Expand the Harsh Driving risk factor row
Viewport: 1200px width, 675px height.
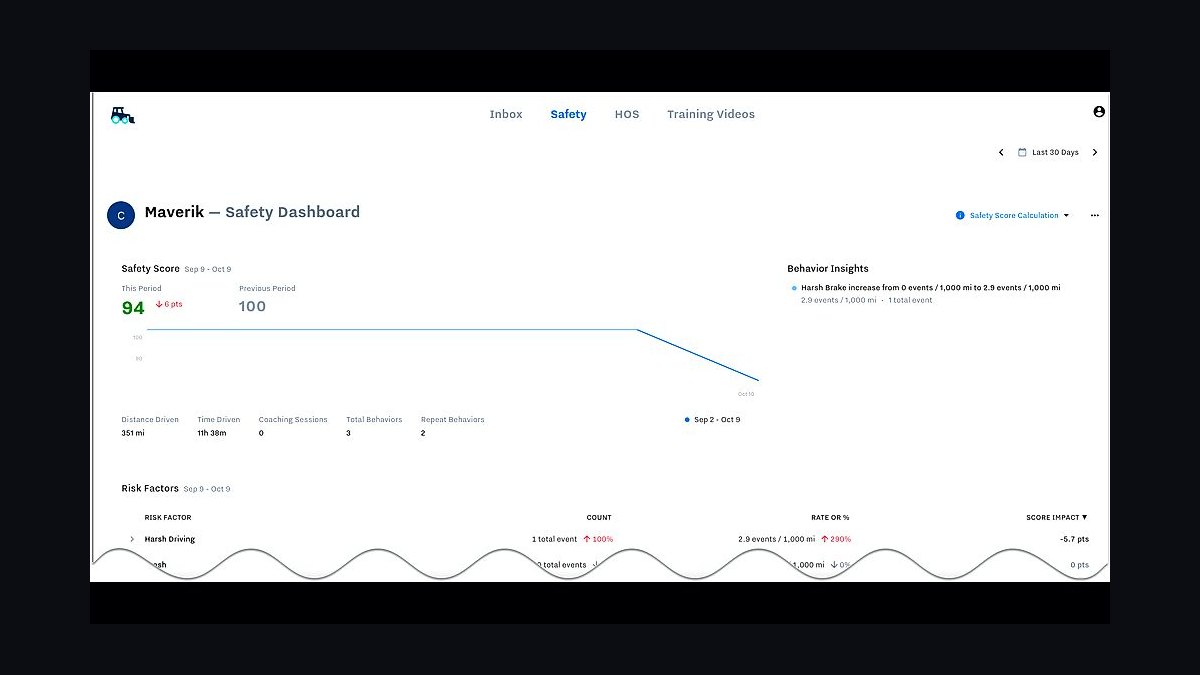(132, 539)
